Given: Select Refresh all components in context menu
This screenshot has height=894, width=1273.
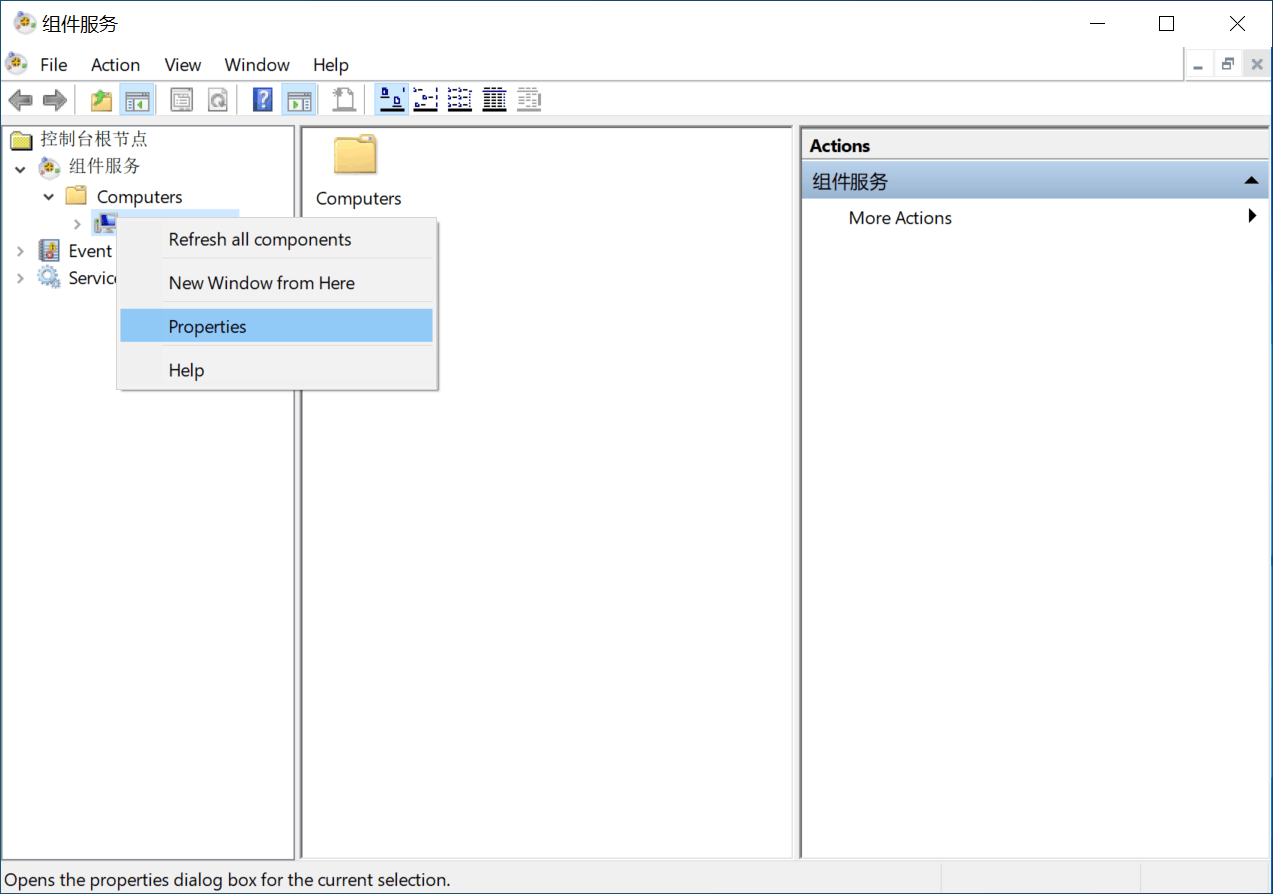Looking at the screenshot, I should (260, 240).
